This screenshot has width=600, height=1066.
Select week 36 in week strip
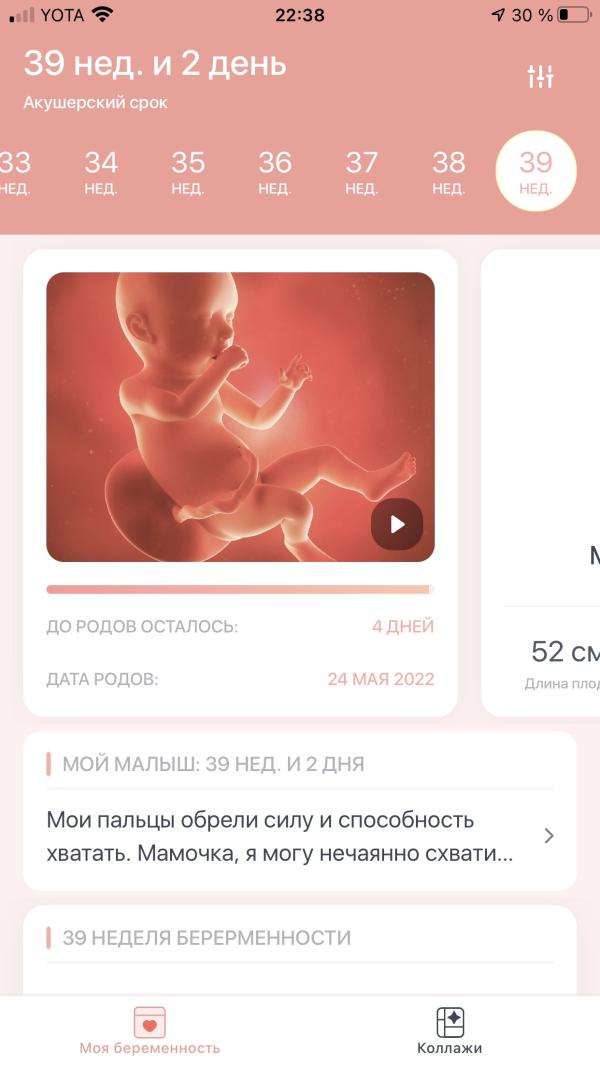[275, 172]
